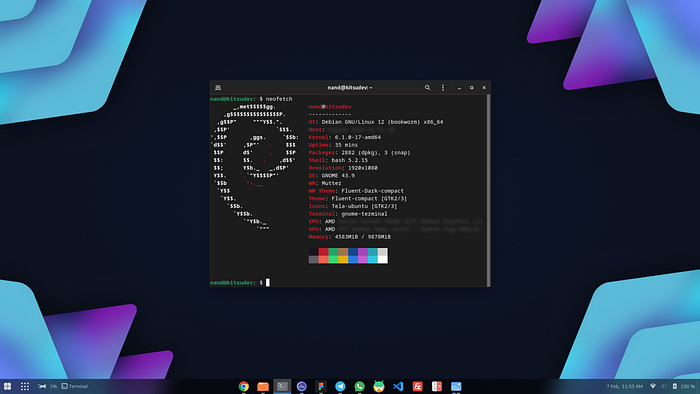Open the start menu grid icon
Screen dimensions: 700x394
click(7, 386)
